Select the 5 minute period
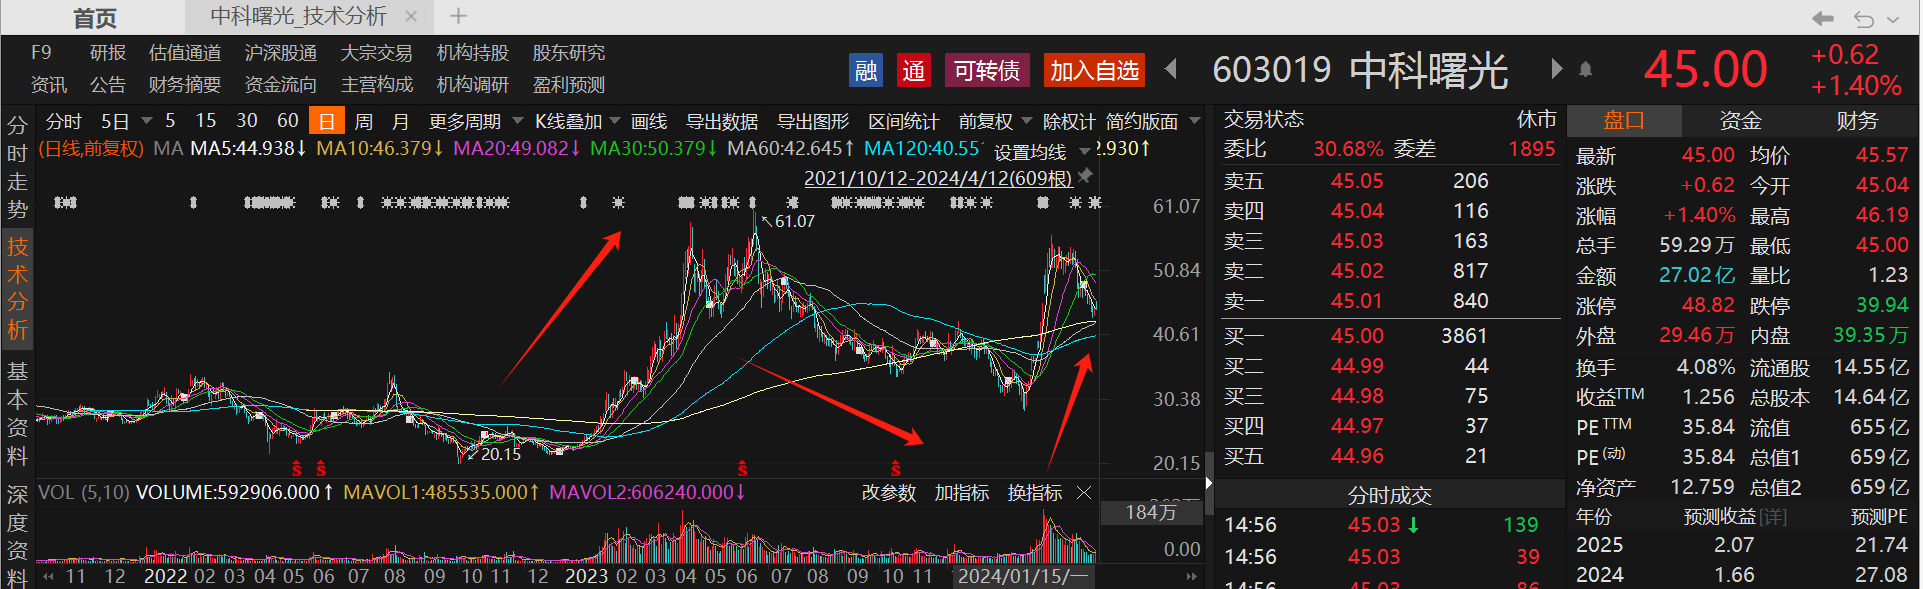 click(x=170, y=120)
